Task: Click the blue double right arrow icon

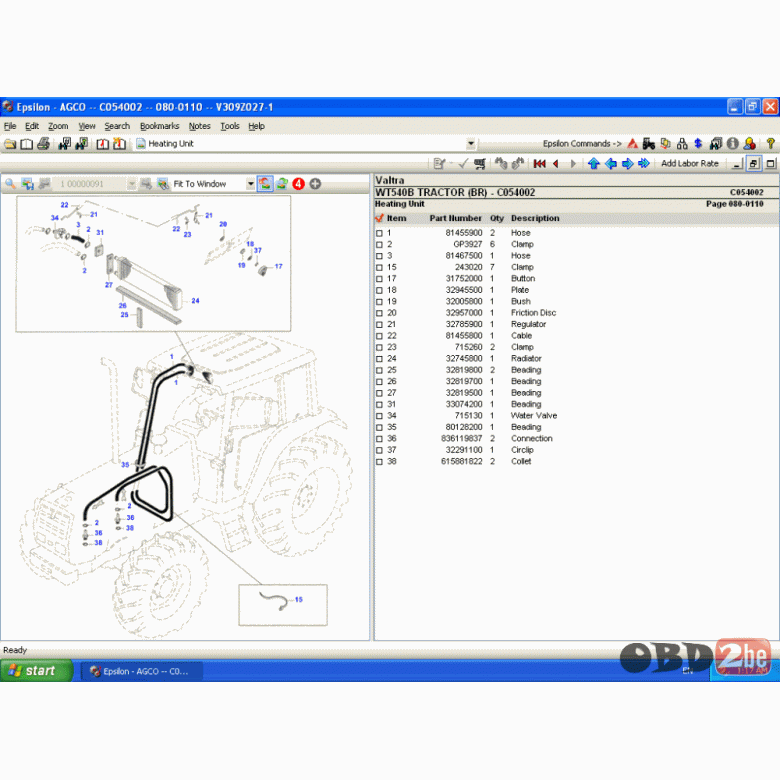Action: pos(644,164)
